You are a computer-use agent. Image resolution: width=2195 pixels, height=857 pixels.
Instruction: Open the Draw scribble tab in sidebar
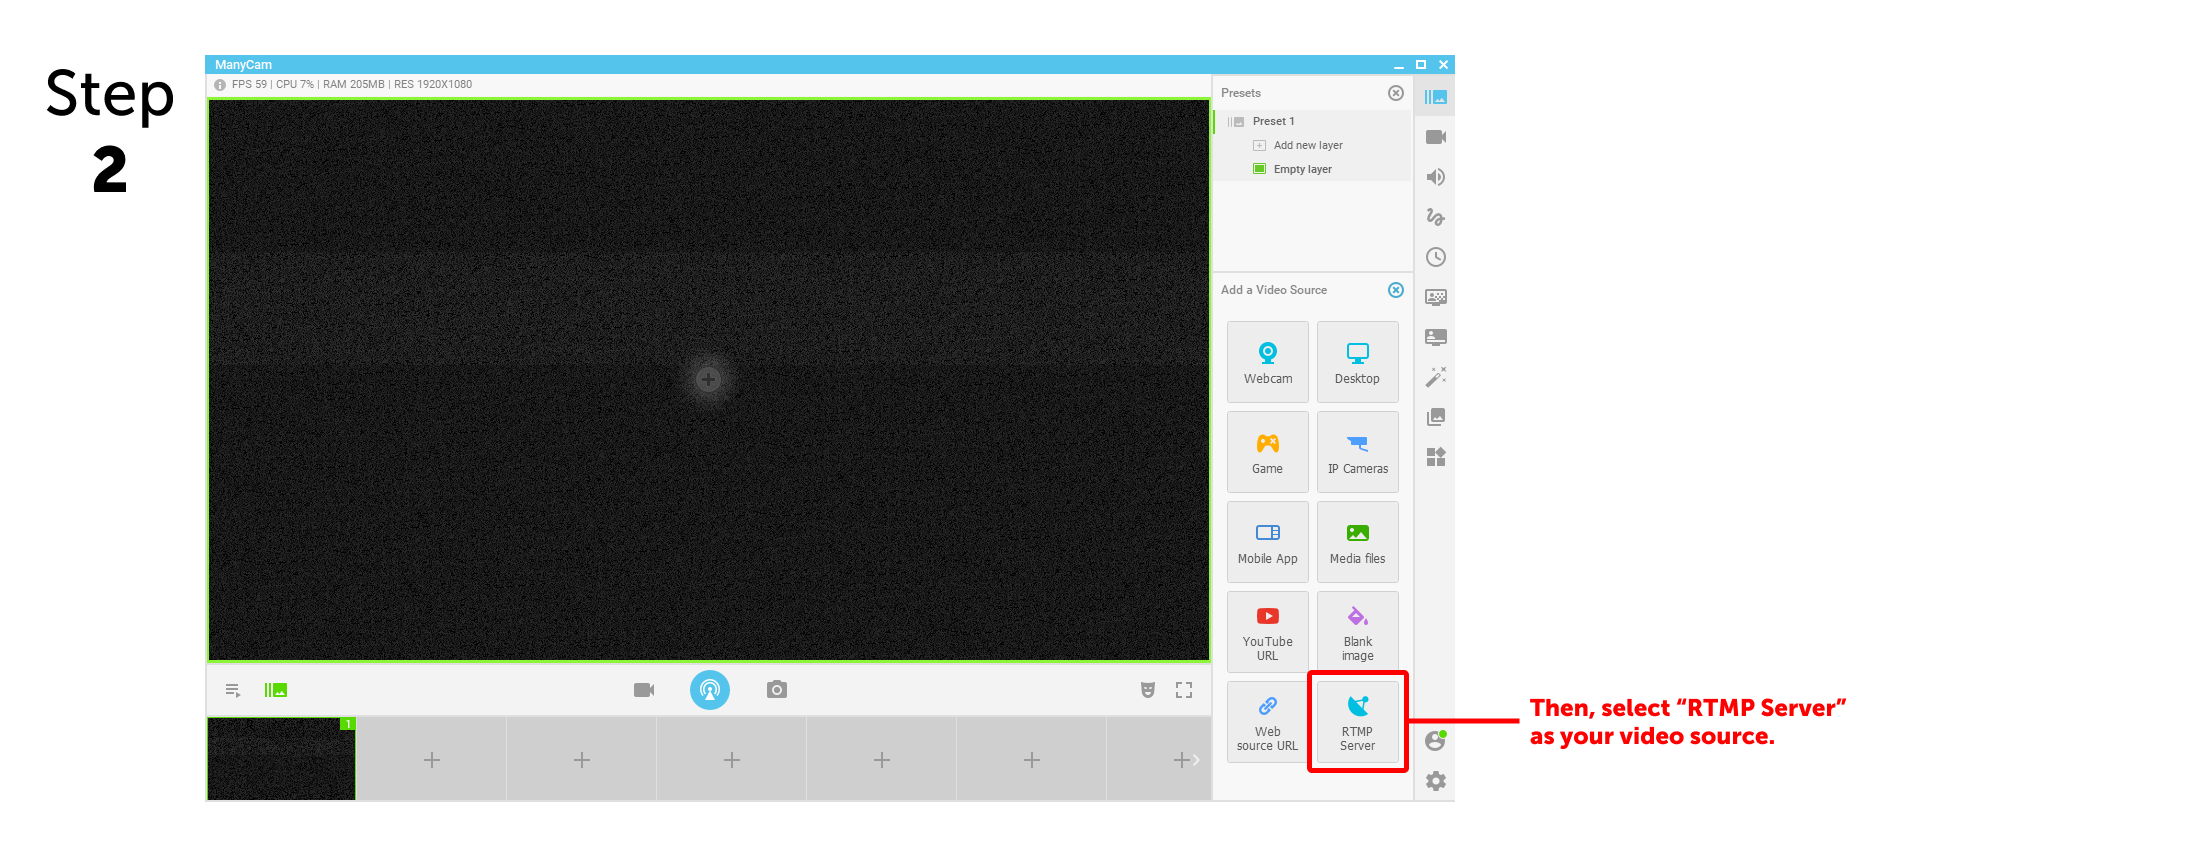pyautogui.click(x=1436, y=217)
